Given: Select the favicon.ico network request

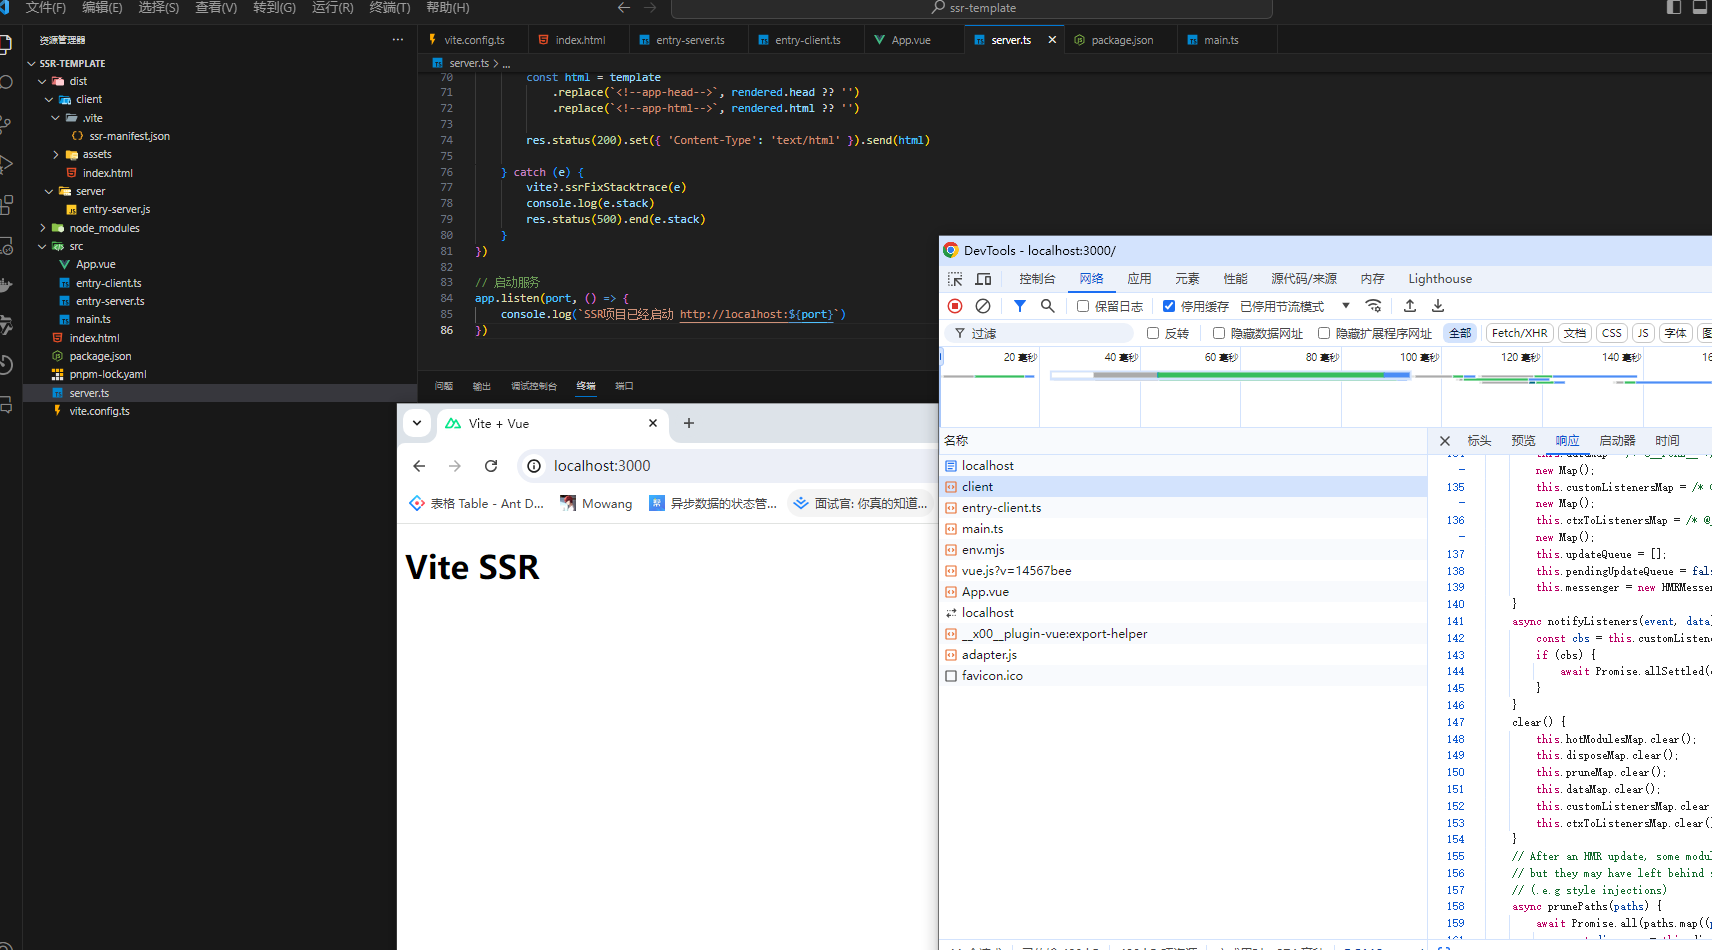Looking at the screenshot, I should [1184, 676].
